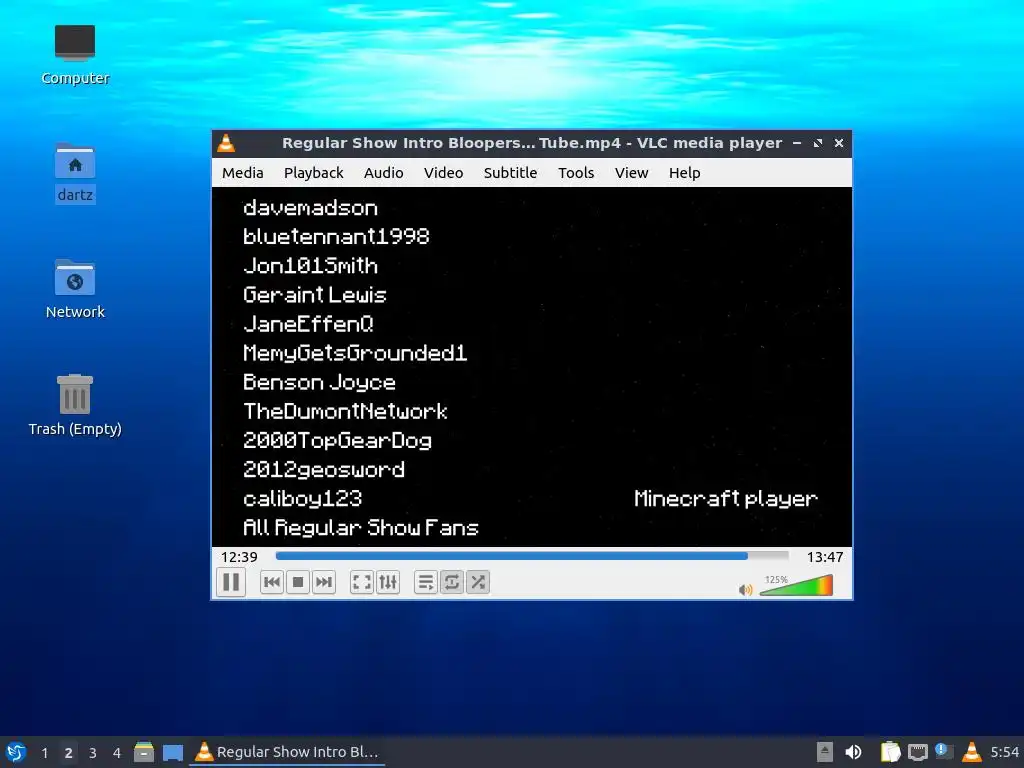Click the video display area

click(532, 366)
